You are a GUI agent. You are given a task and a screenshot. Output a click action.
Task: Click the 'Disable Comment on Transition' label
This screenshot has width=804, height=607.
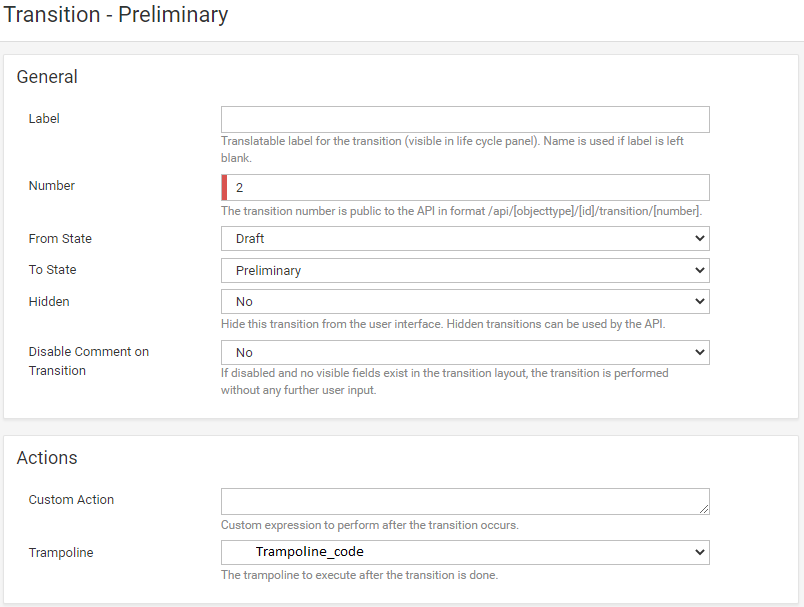click(x=88, y=361)
